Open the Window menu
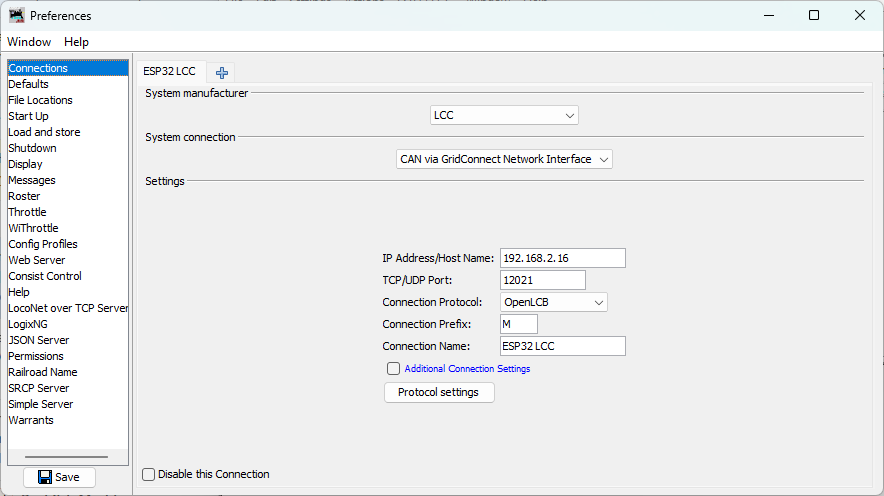 point(29,42)
